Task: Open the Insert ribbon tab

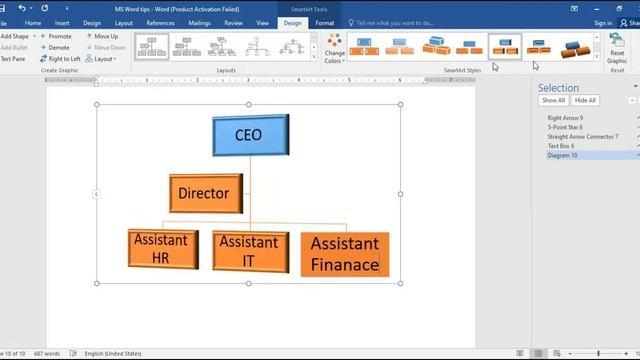Action: click(x=62, y=23)
